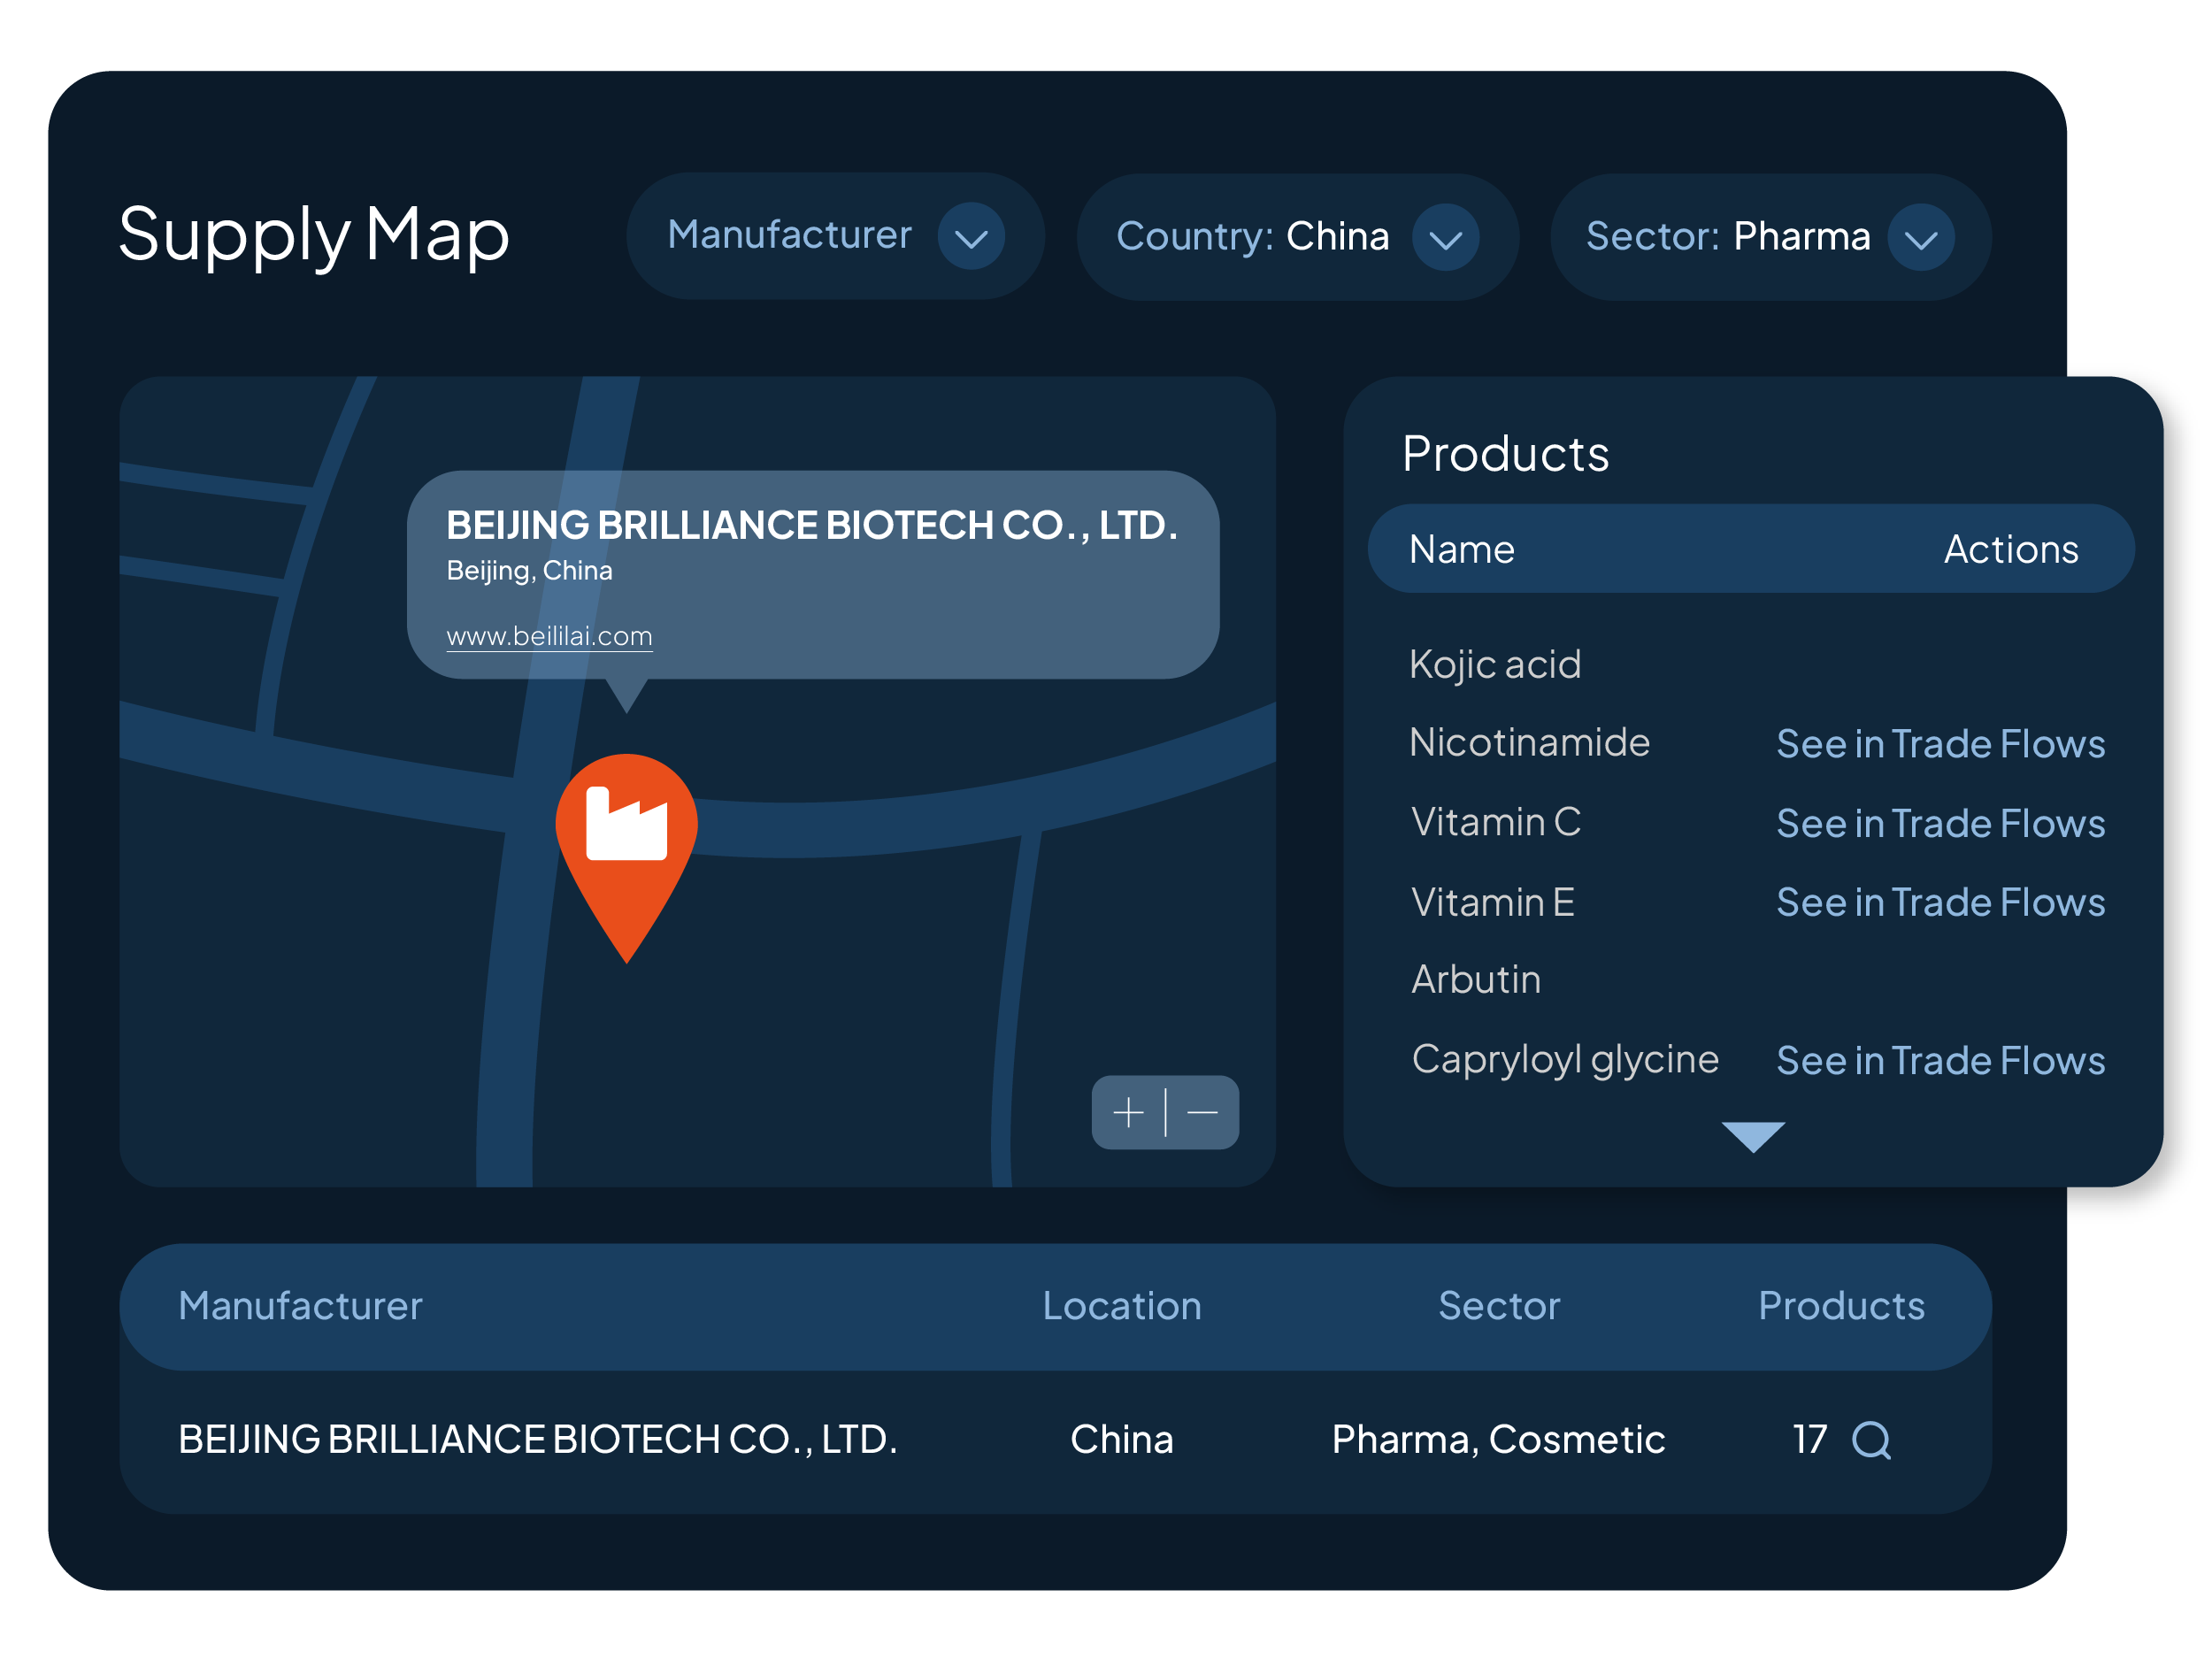Click the Sector column header

(x=1498, y=1306)
